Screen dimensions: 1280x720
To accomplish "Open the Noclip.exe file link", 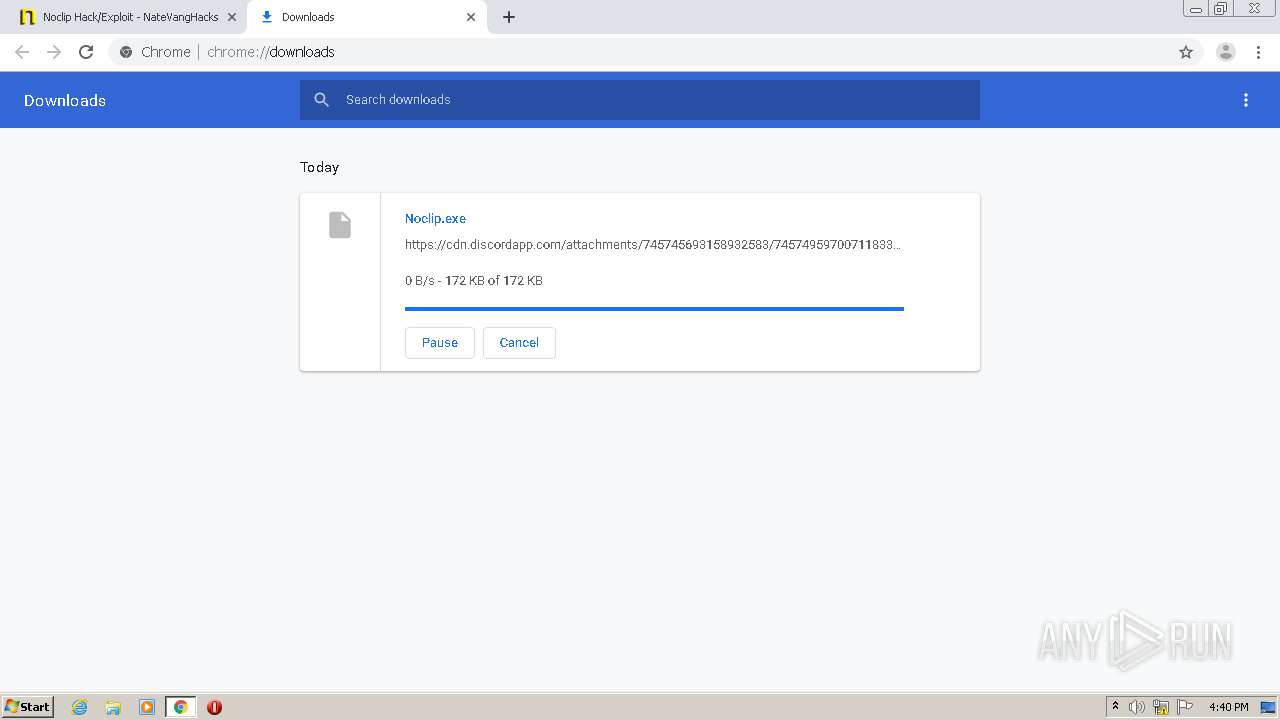I will pyautogui.click(x=435, y=218).
